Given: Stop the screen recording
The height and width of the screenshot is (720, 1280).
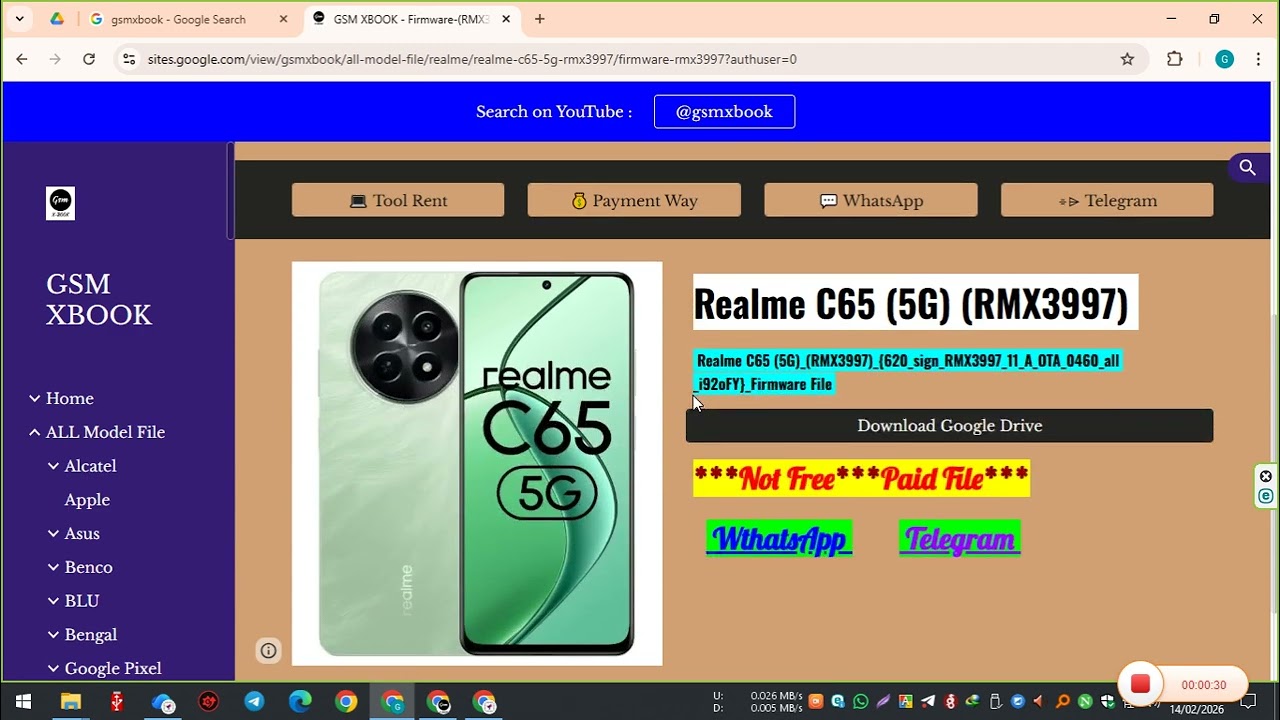Looking at the screenshot, I should click(x=1140, y=685).
